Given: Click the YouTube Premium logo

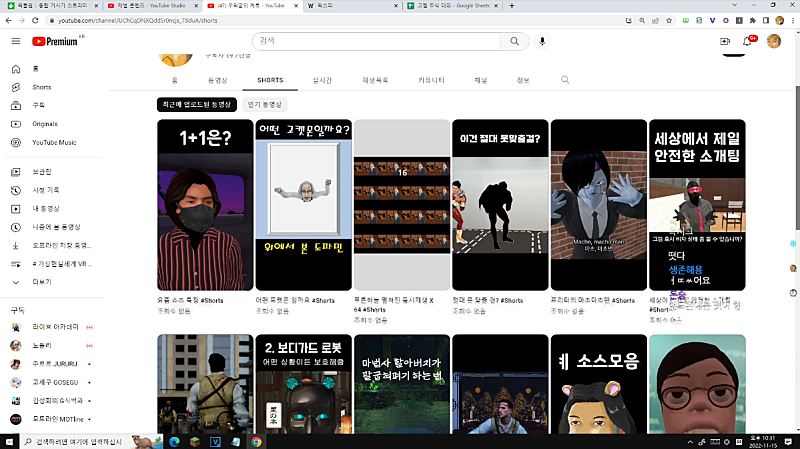Looking at the screenshot, I should [x=56, y=41].
